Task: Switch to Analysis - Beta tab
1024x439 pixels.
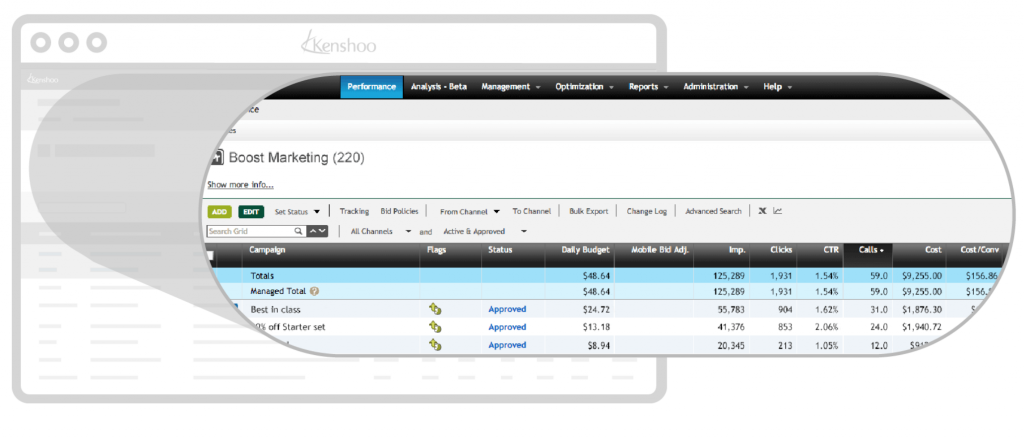Action: (439, 86)
